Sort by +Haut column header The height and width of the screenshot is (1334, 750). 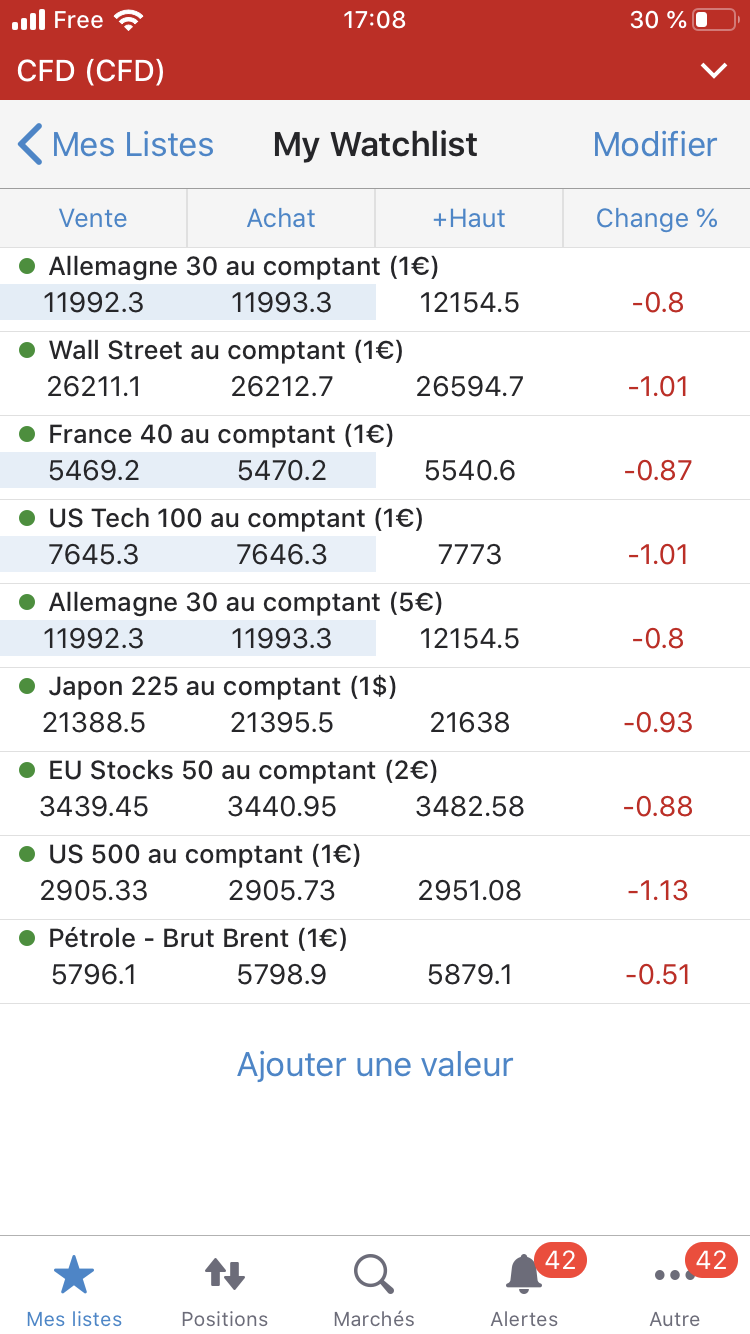tap(469, 219)
